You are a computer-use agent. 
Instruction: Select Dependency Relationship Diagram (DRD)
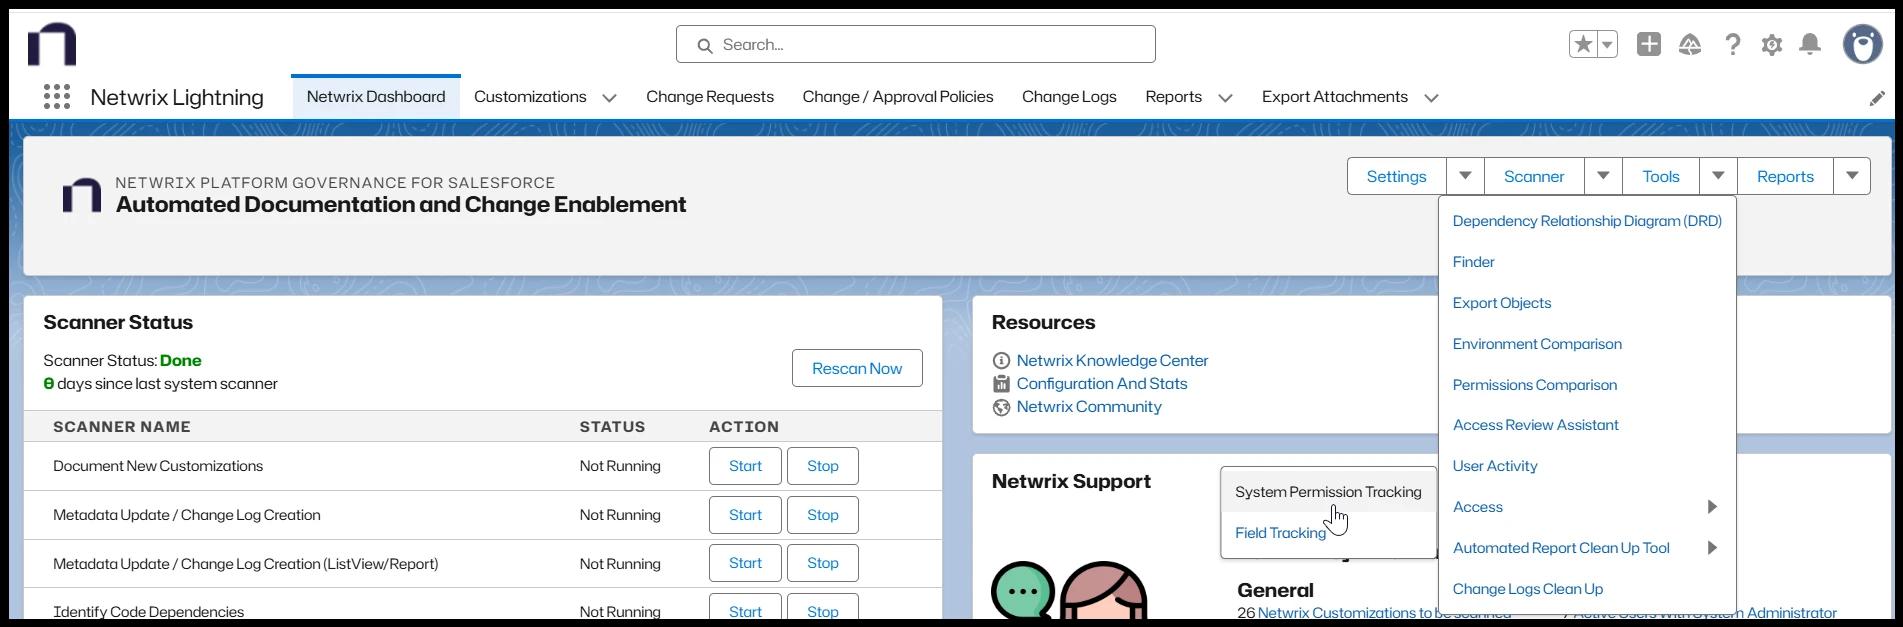click(x=1587, y=221)
